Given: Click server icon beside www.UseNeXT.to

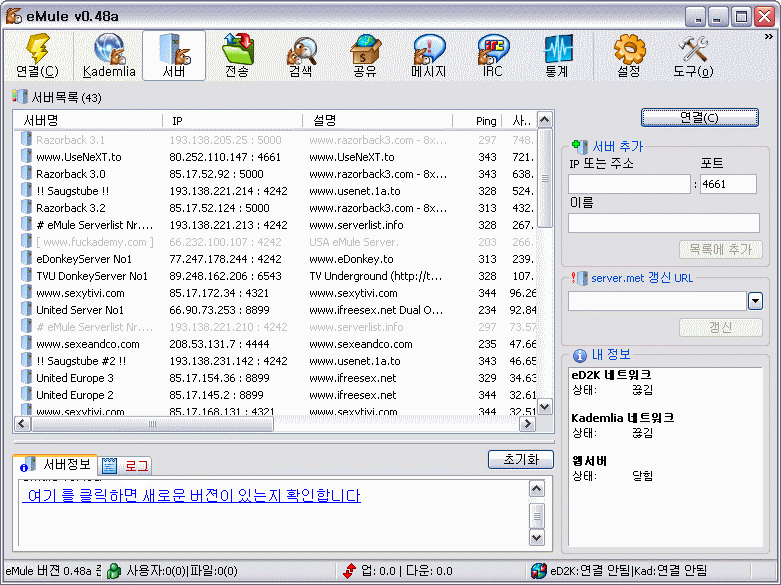Looking at the screenshot, I should tap(26, 156).
